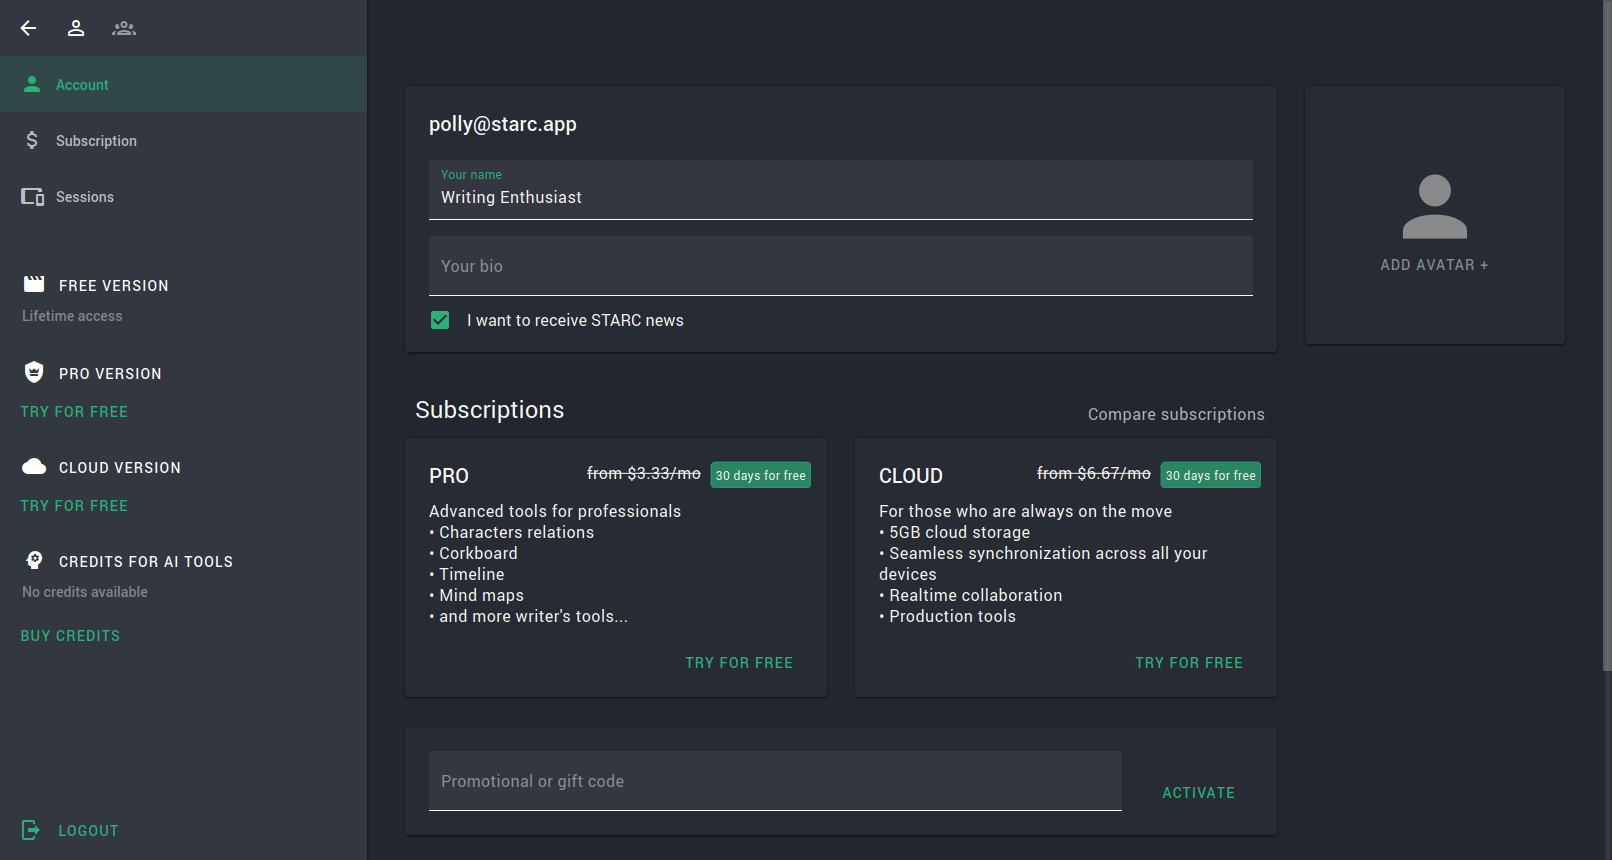
Task: Click the logout door icon
Action: click(x=31, y=830)
